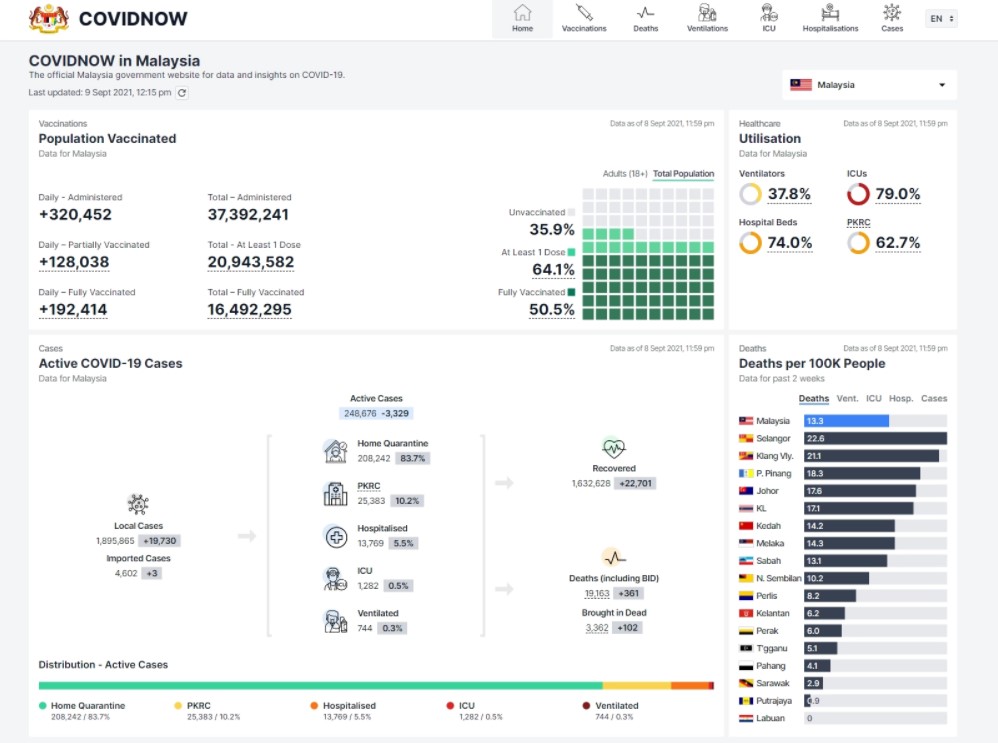Select the Home navigation tab
Viewport: 998px width, 743px height.
coord(522,18)
